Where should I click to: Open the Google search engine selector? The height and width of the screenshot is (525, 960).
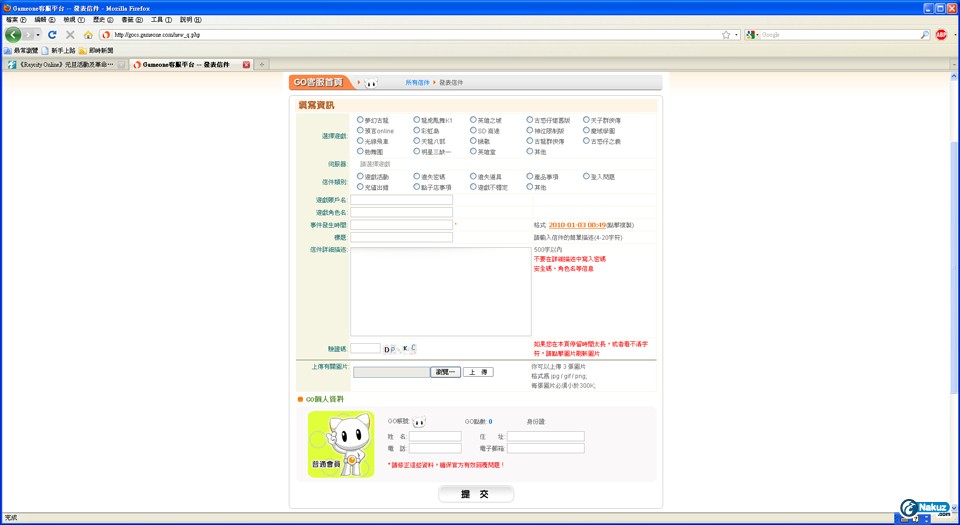[x=752, y=35]
